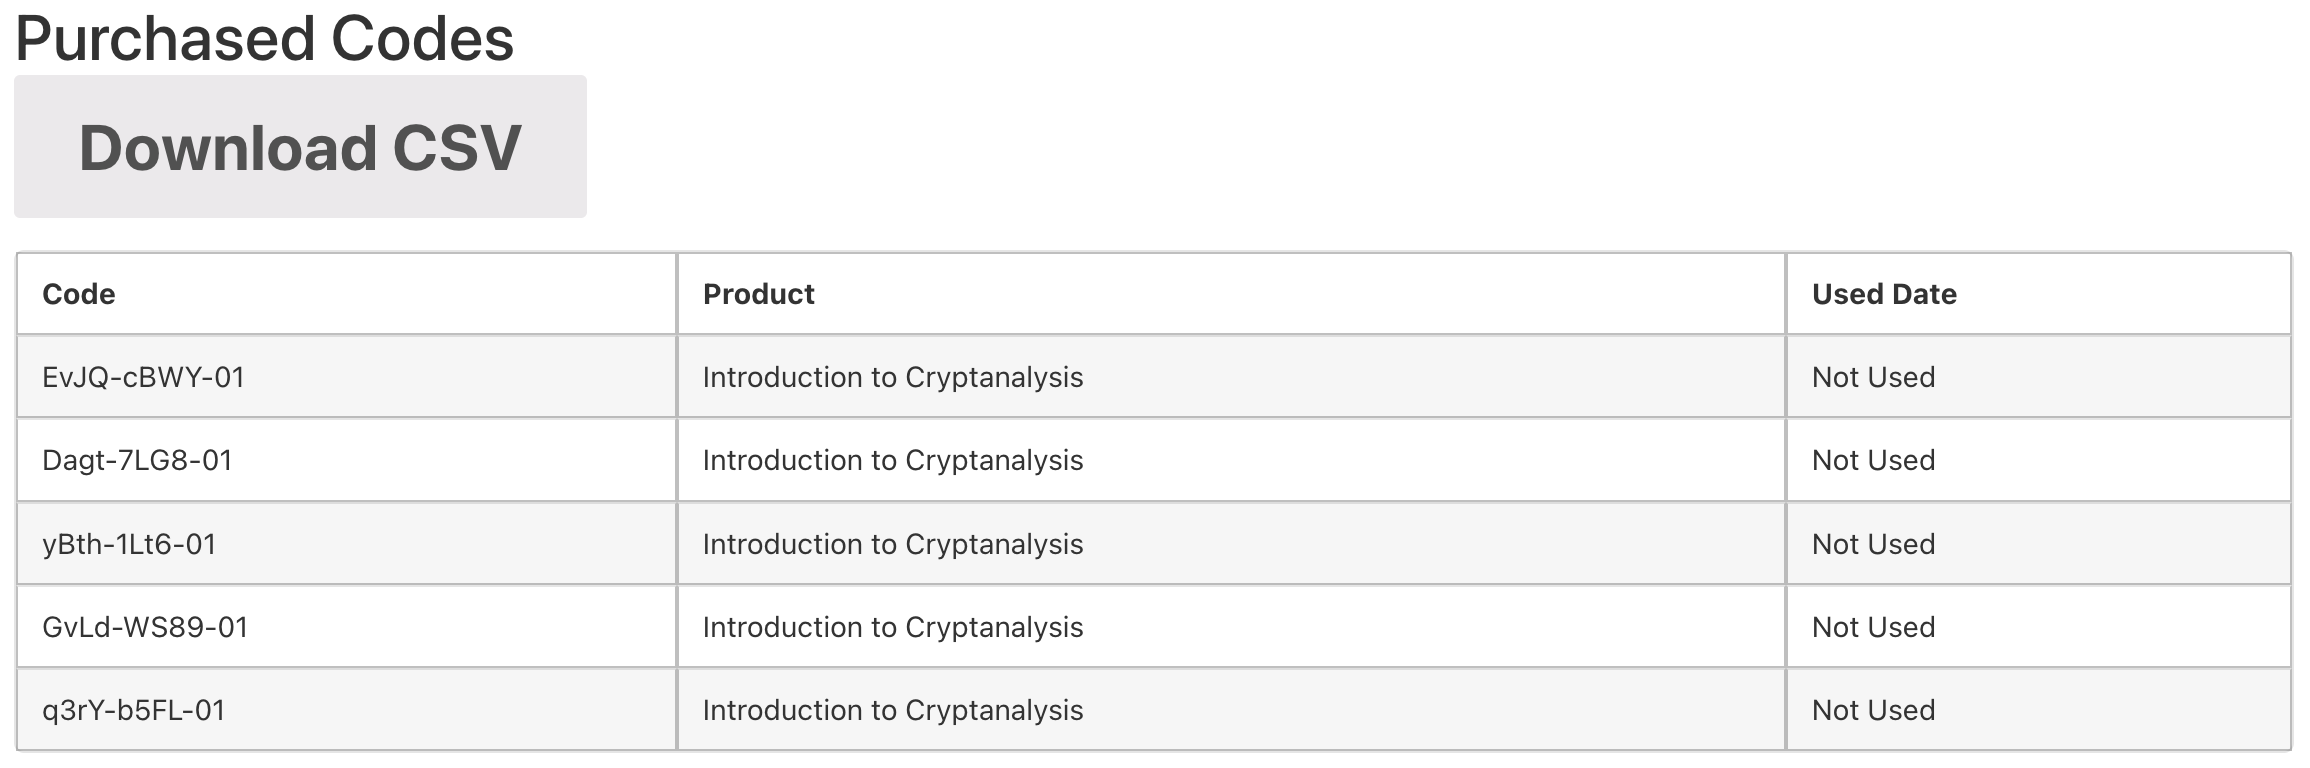Click the Product column header
Image resolution: width=2310 pixels, height=768 pixels.
[758, 294]
